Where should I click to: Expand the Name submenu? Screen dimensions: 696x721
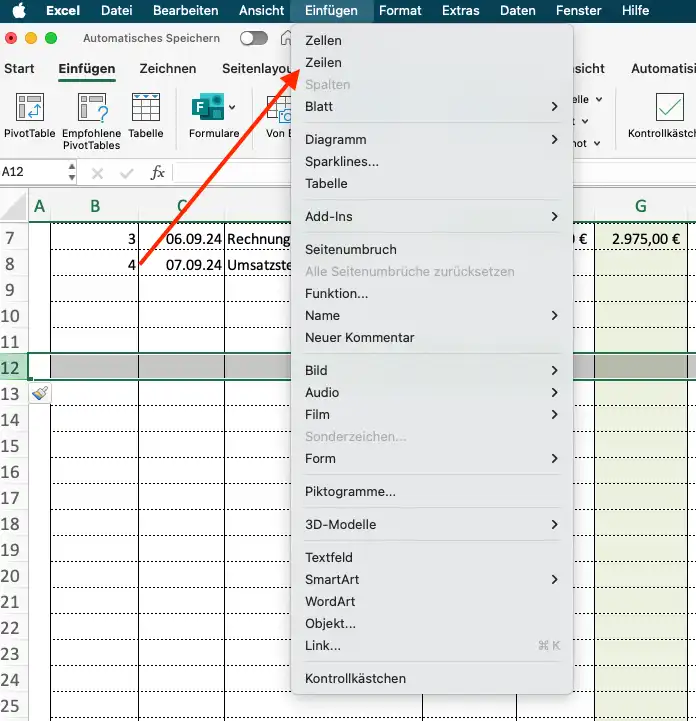pos(554,315)
